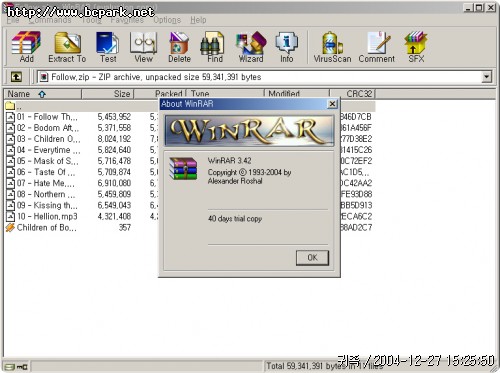Click the VirusScan toolbar icon
Screen dimensions: 500x373
[332, 43]
